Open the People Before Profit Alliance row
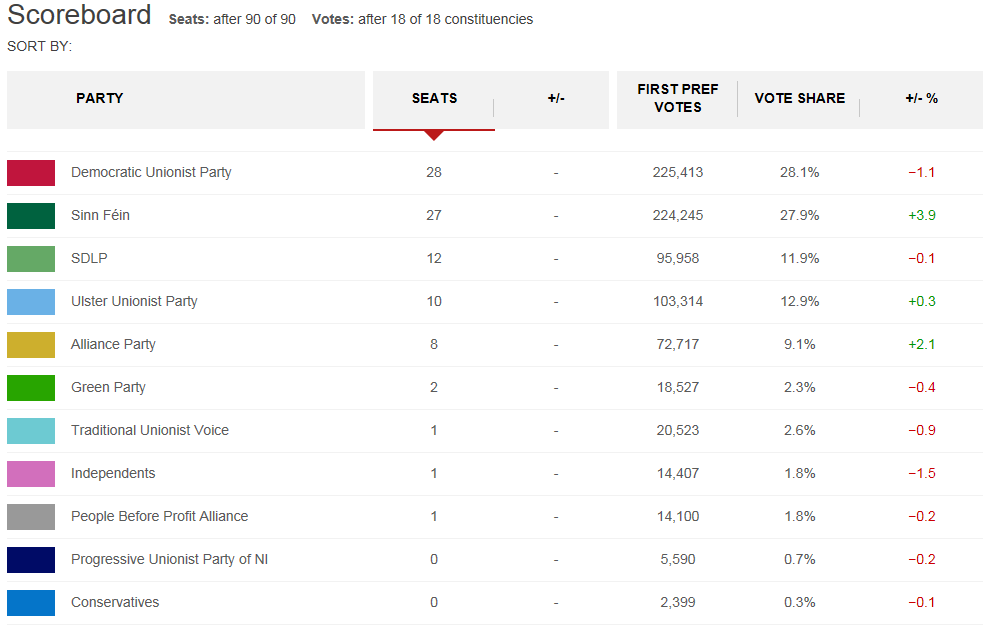This screenshot has height=625, width=988. (x=159, y=517)
